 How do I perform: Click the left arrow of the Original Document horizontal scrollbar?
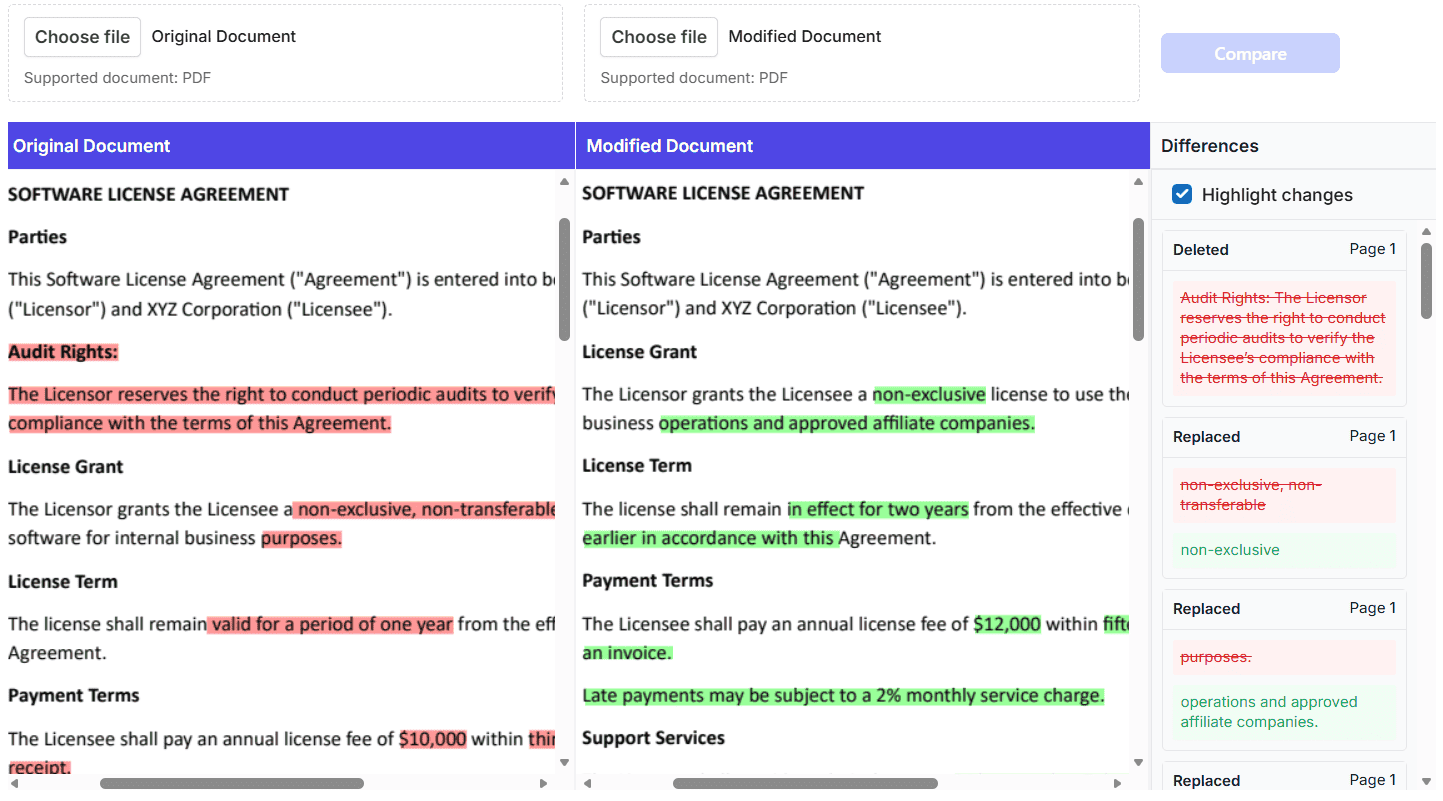[15, 783]
